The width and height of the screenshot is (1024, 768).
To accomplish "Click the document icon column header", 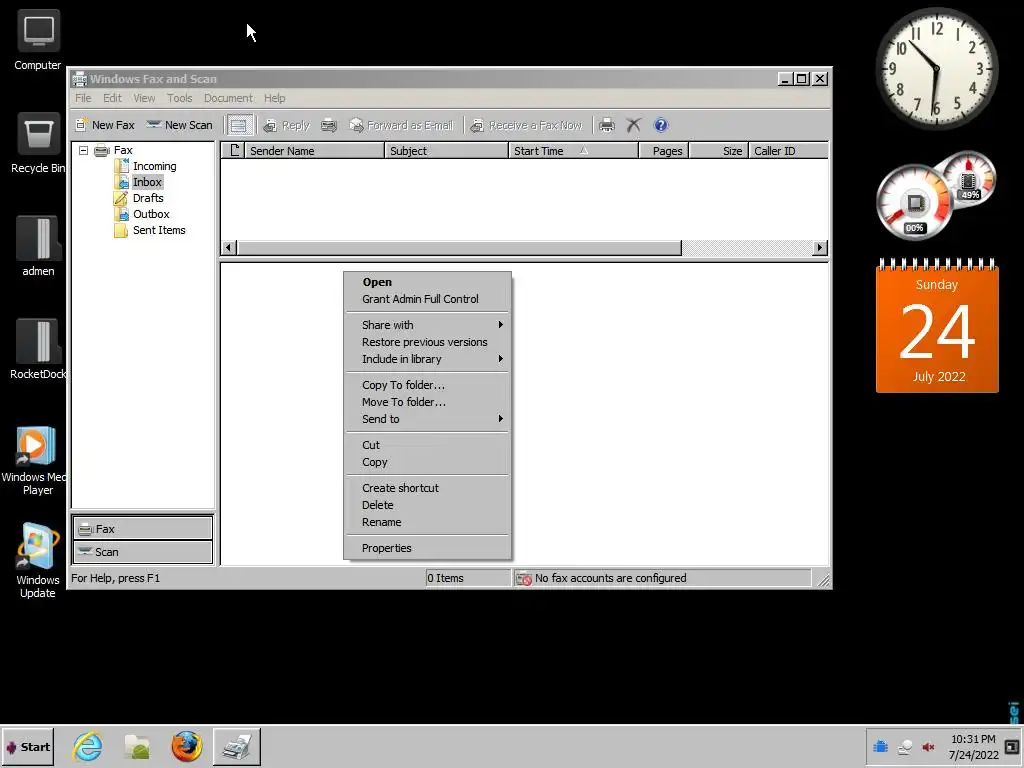I will tap(234, 151).
